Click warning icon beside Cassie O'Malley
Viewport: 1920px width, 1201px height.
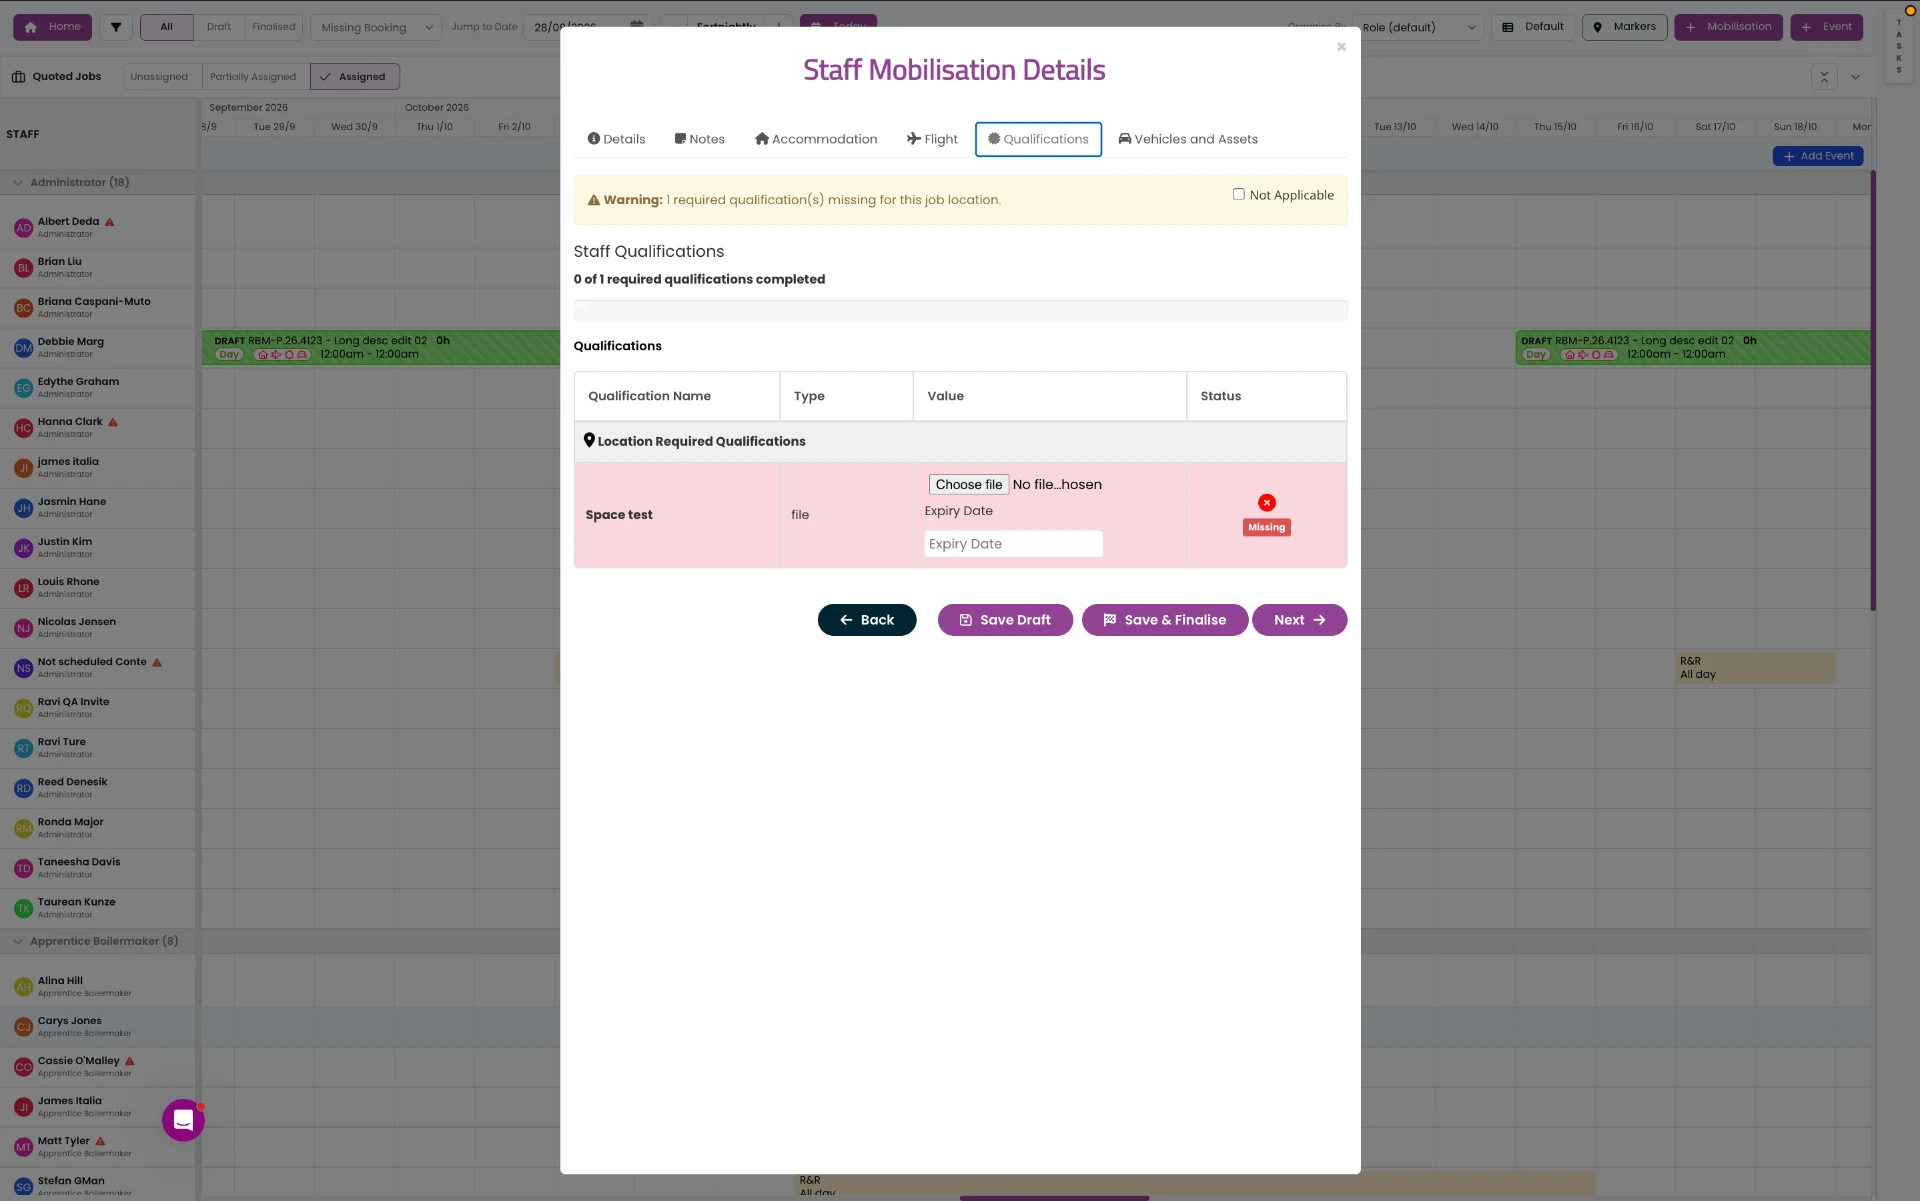click(130, 1061)
